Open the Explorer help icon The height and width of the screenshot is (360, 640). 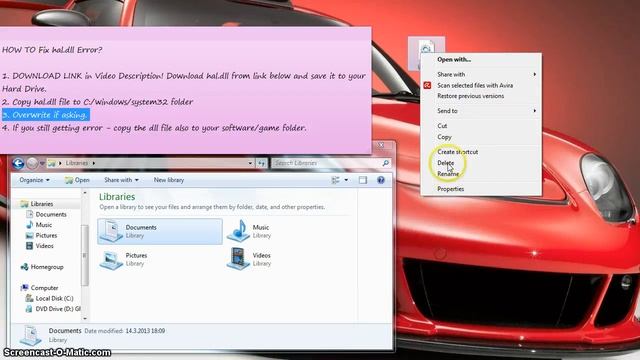(x=381, y=180)
